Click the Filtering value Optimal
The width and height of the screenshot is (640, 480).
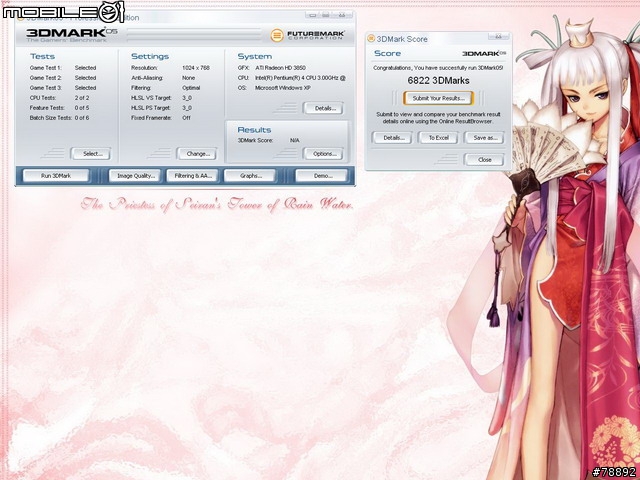(191, 88)
